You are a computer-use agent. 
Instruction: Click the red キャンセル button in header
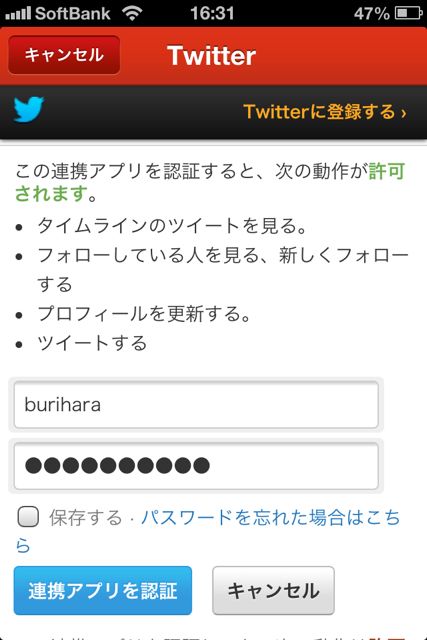pyautogui.click(x=64, y=55)
